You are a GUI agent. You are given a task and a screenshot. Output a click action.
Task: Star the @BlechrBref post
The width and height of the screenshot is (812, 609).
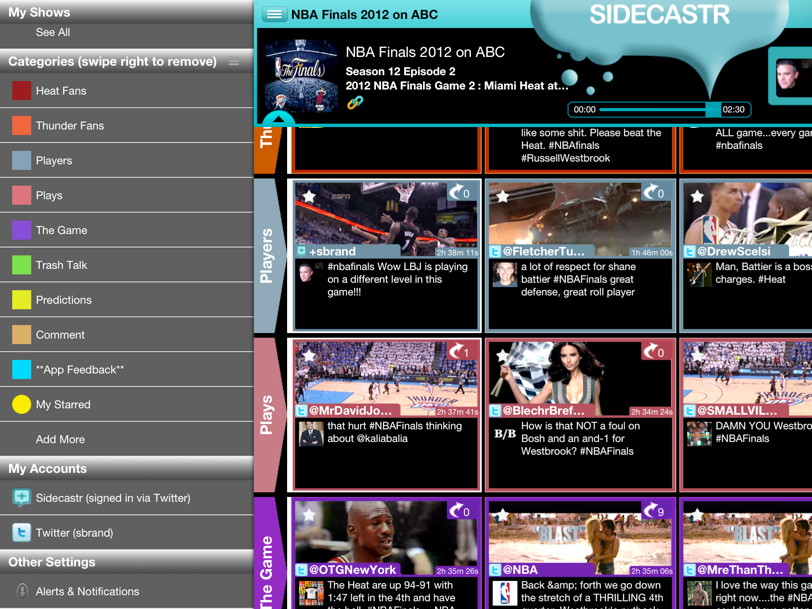[x=502, y=356]
